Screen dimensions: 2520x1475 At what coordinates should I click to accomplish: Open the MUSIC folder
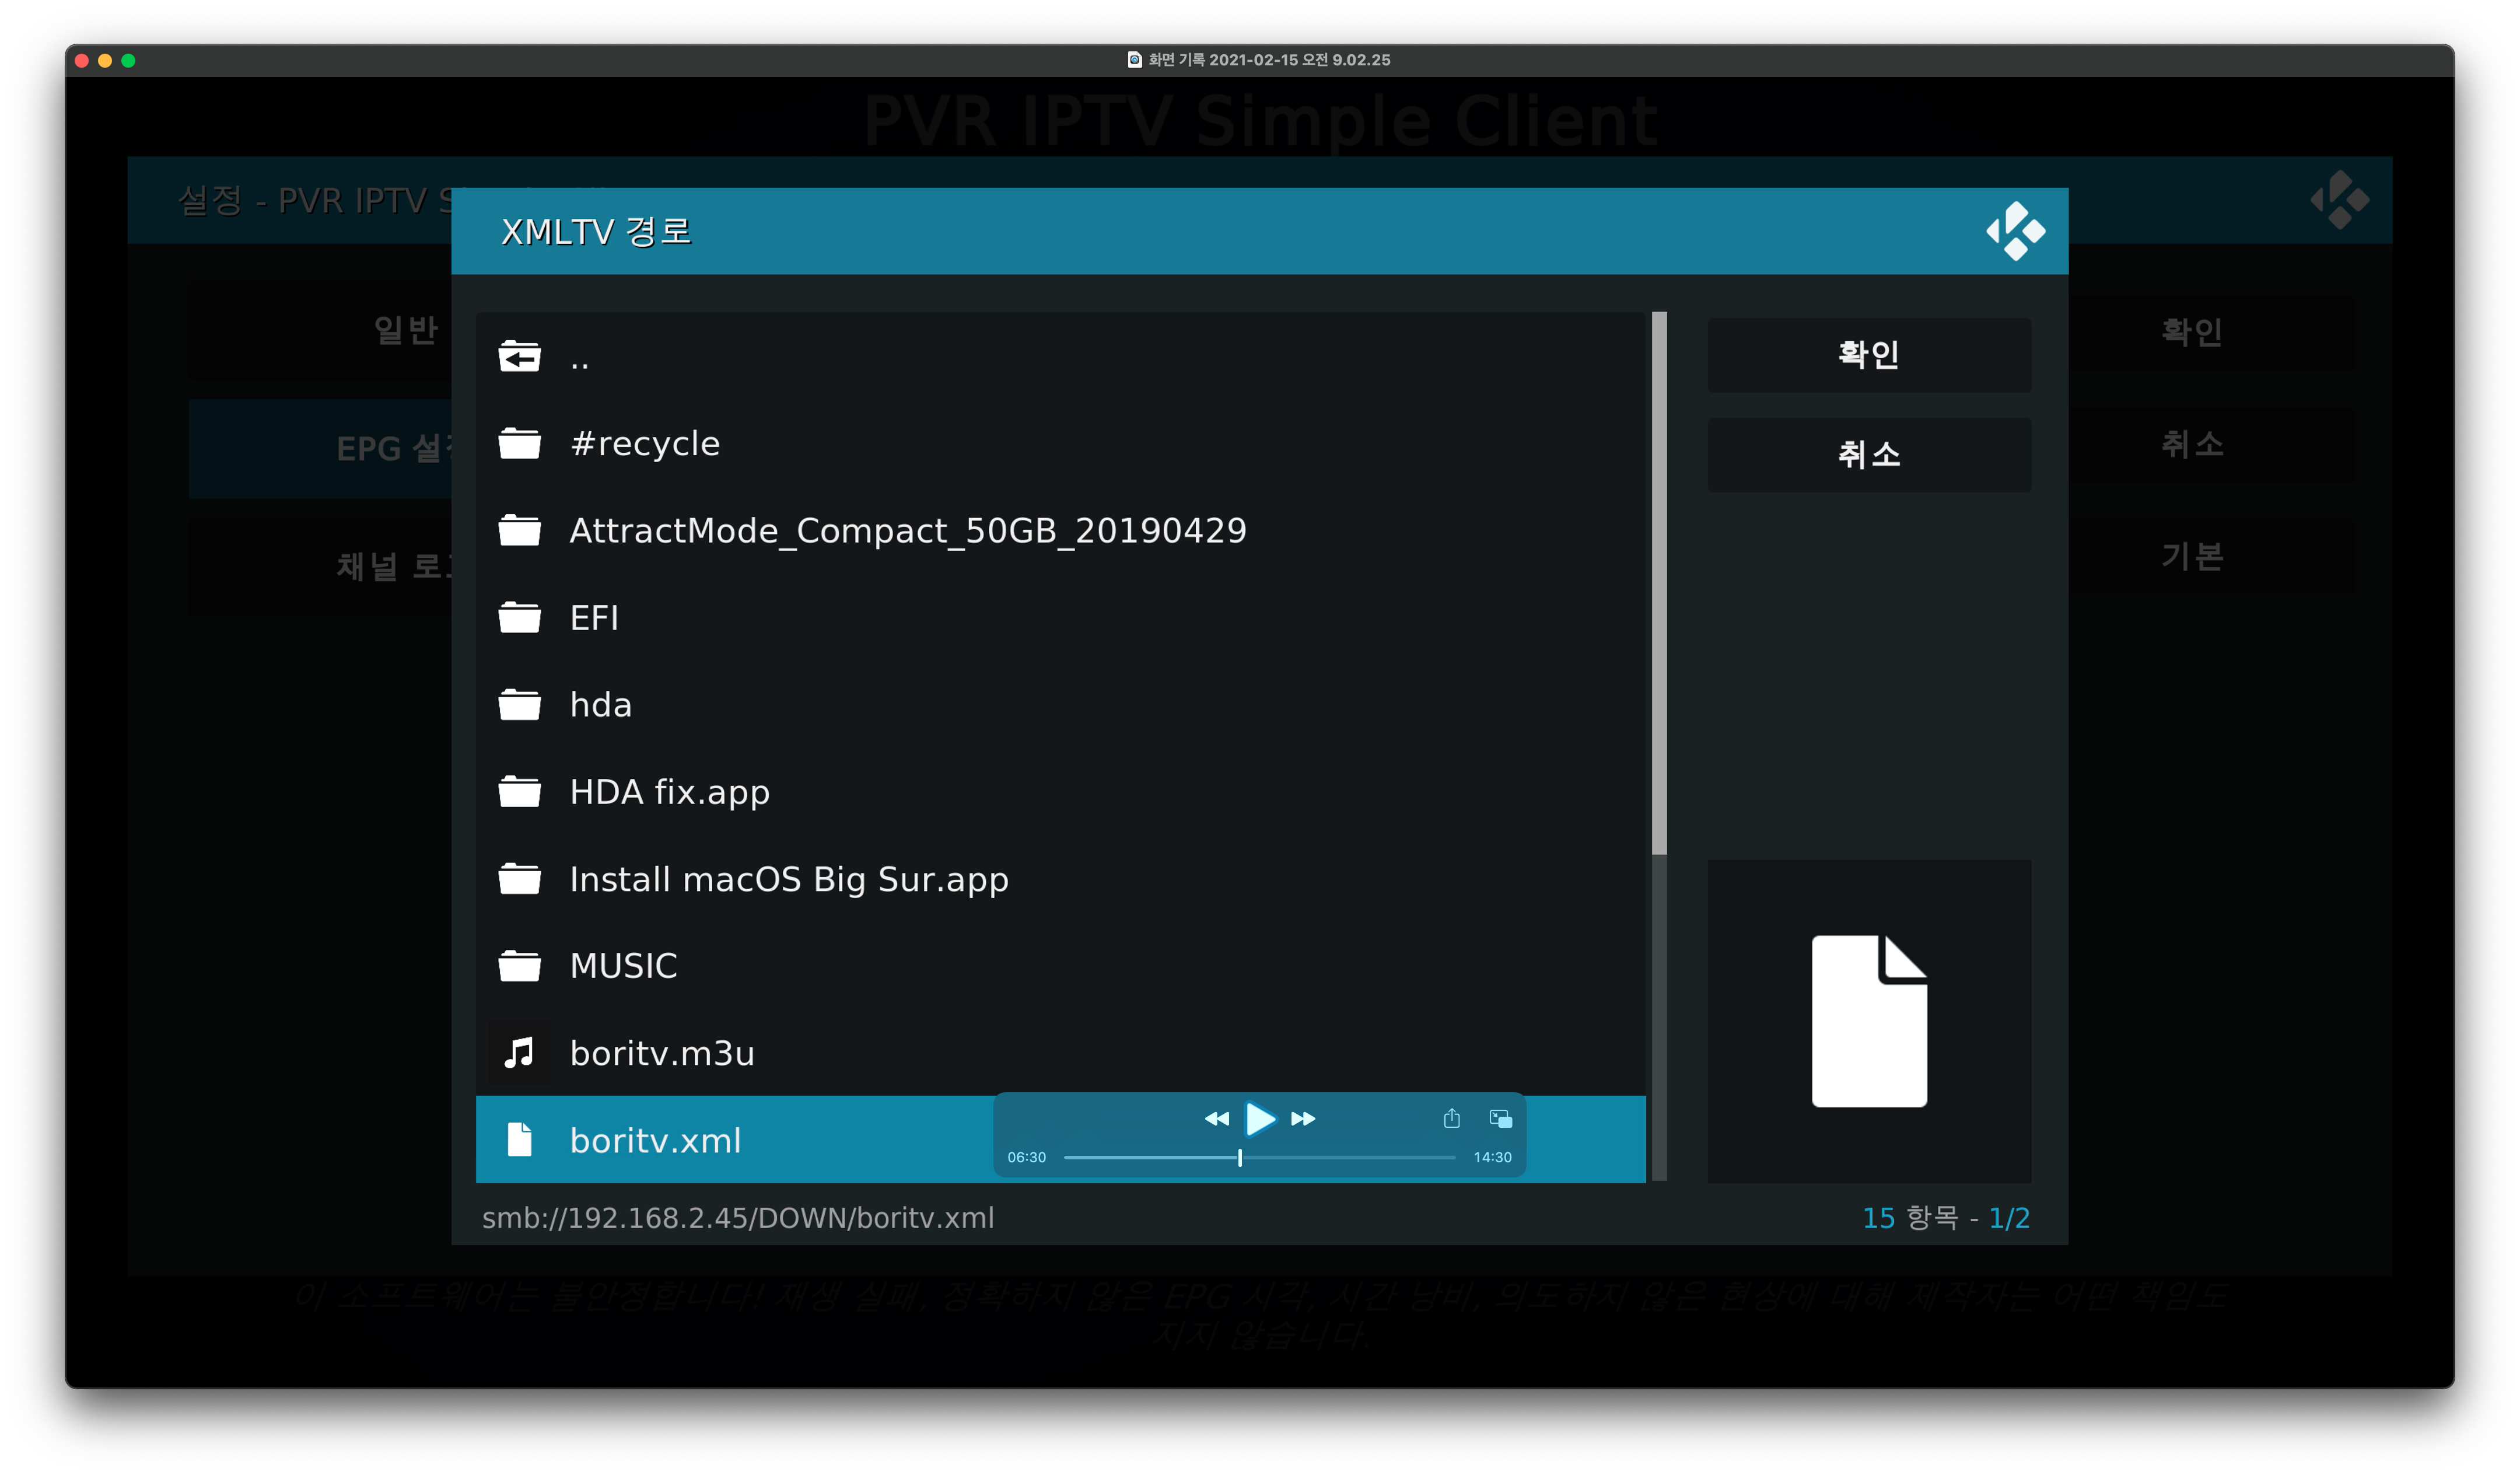tap(623, 966)
